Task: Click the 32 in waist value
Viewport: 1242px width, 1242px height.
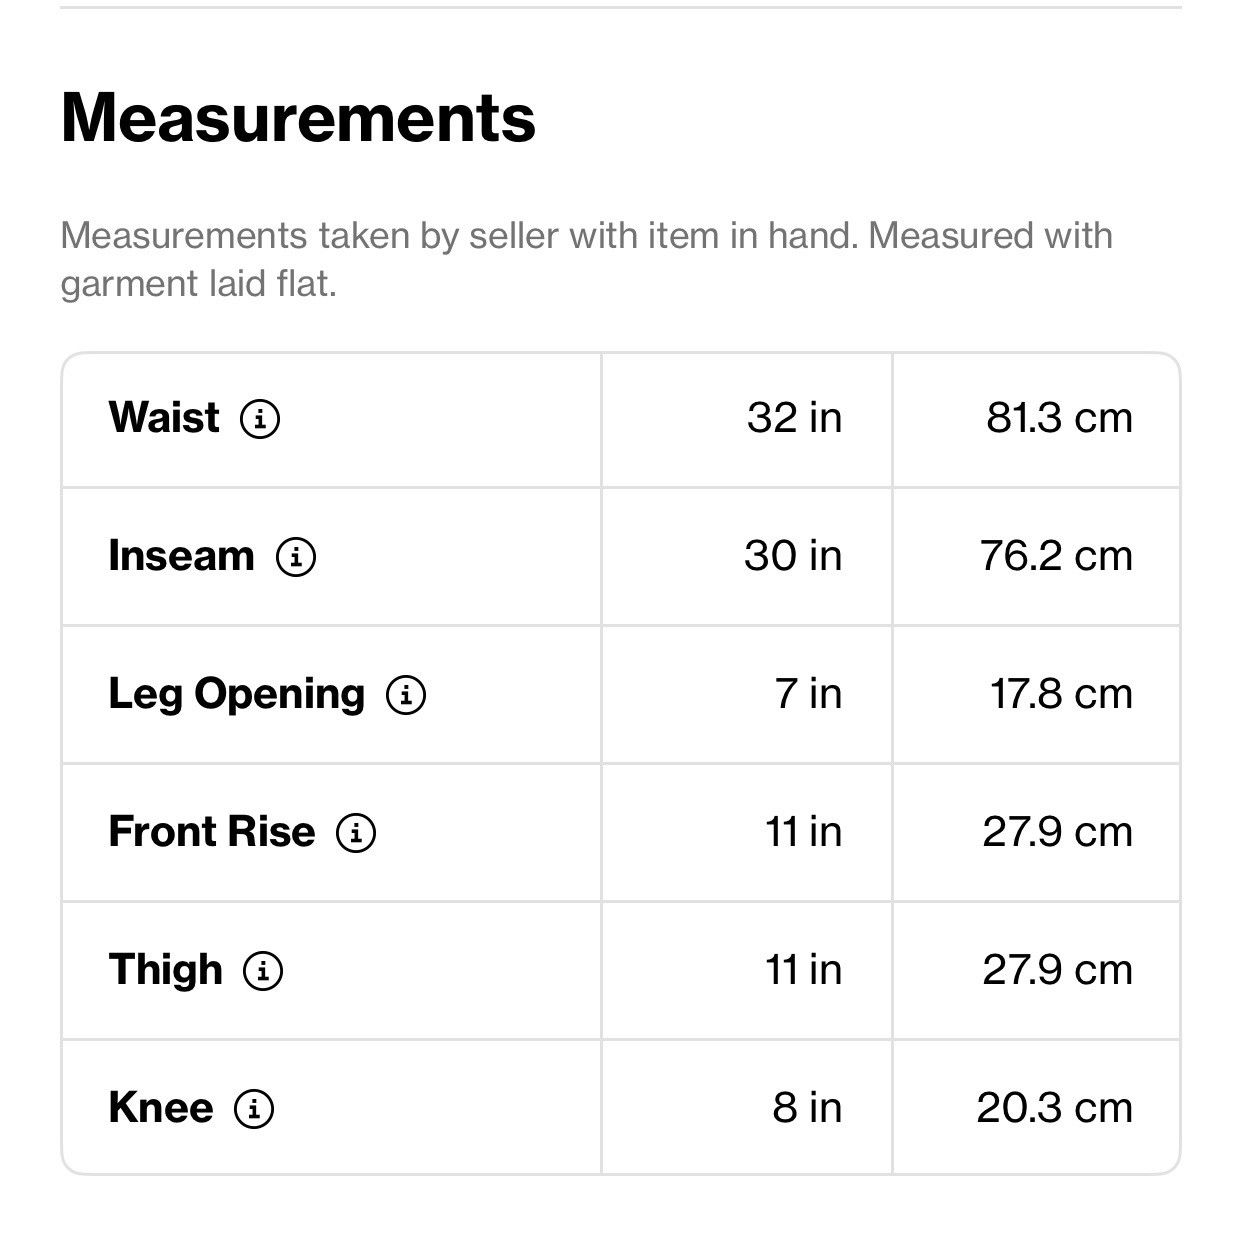Action: [795, 417]
